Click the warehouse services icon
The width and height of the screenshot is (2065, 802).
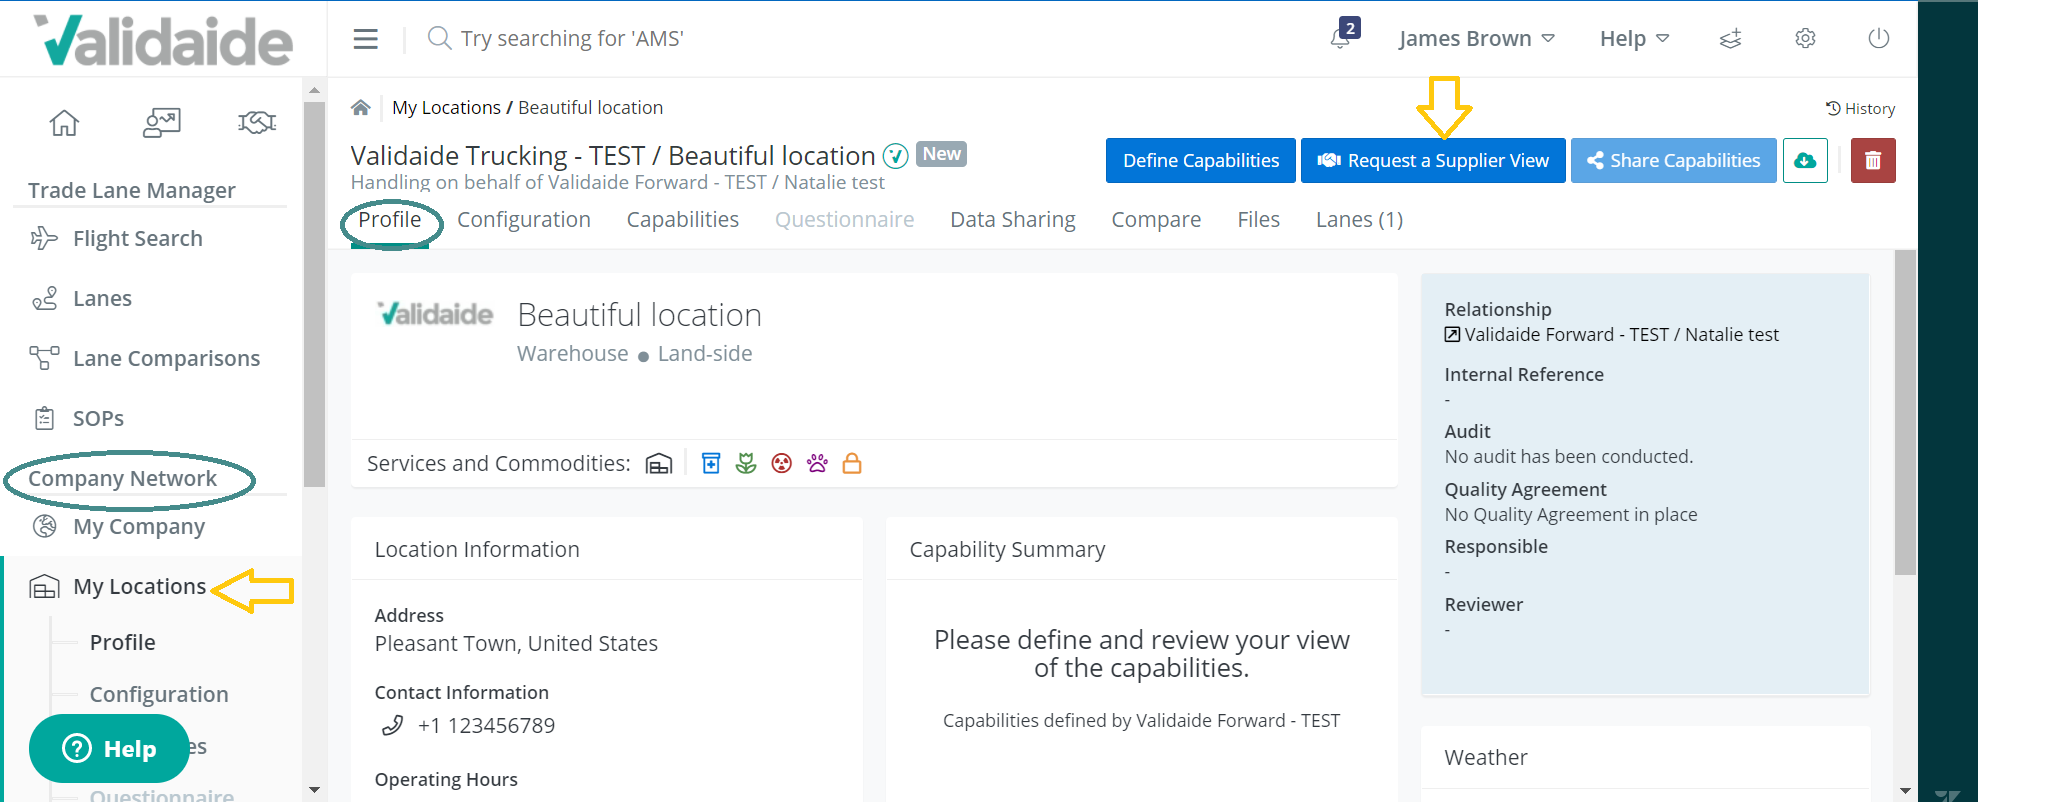659,464
